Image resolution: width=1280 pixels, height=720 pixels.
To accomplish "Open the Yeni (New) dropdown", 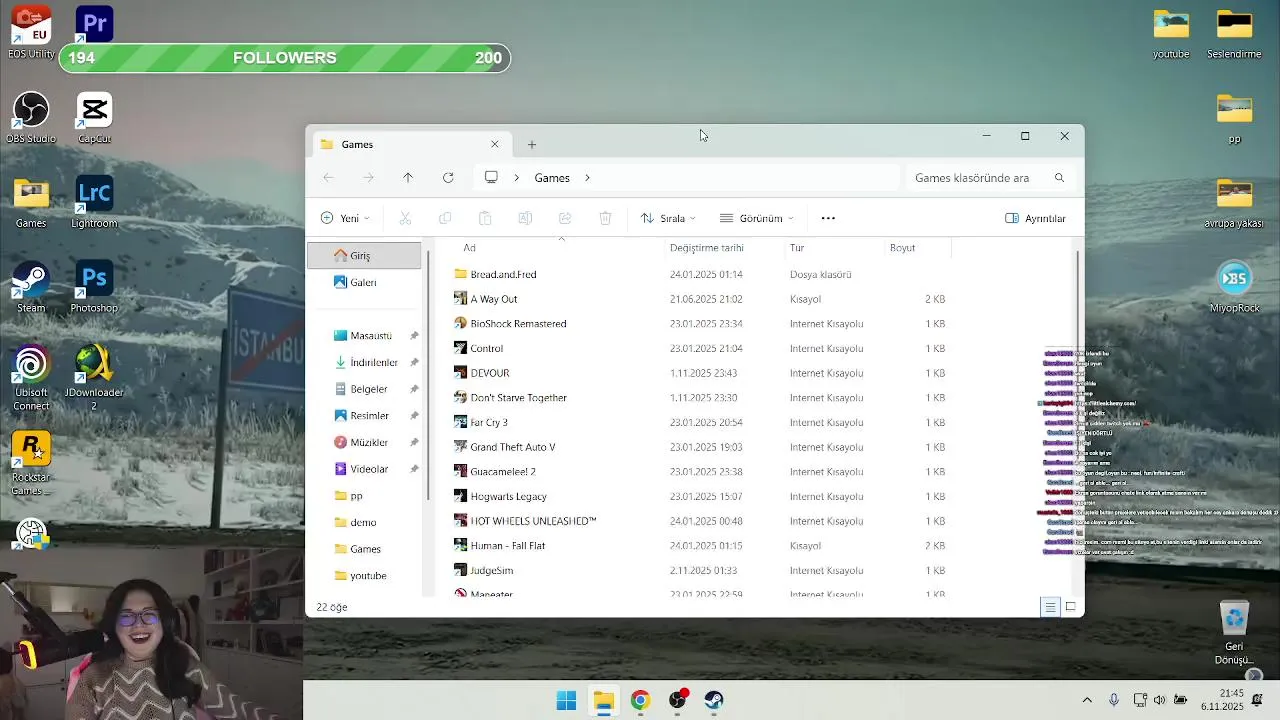I will click(x=345, y=218).
